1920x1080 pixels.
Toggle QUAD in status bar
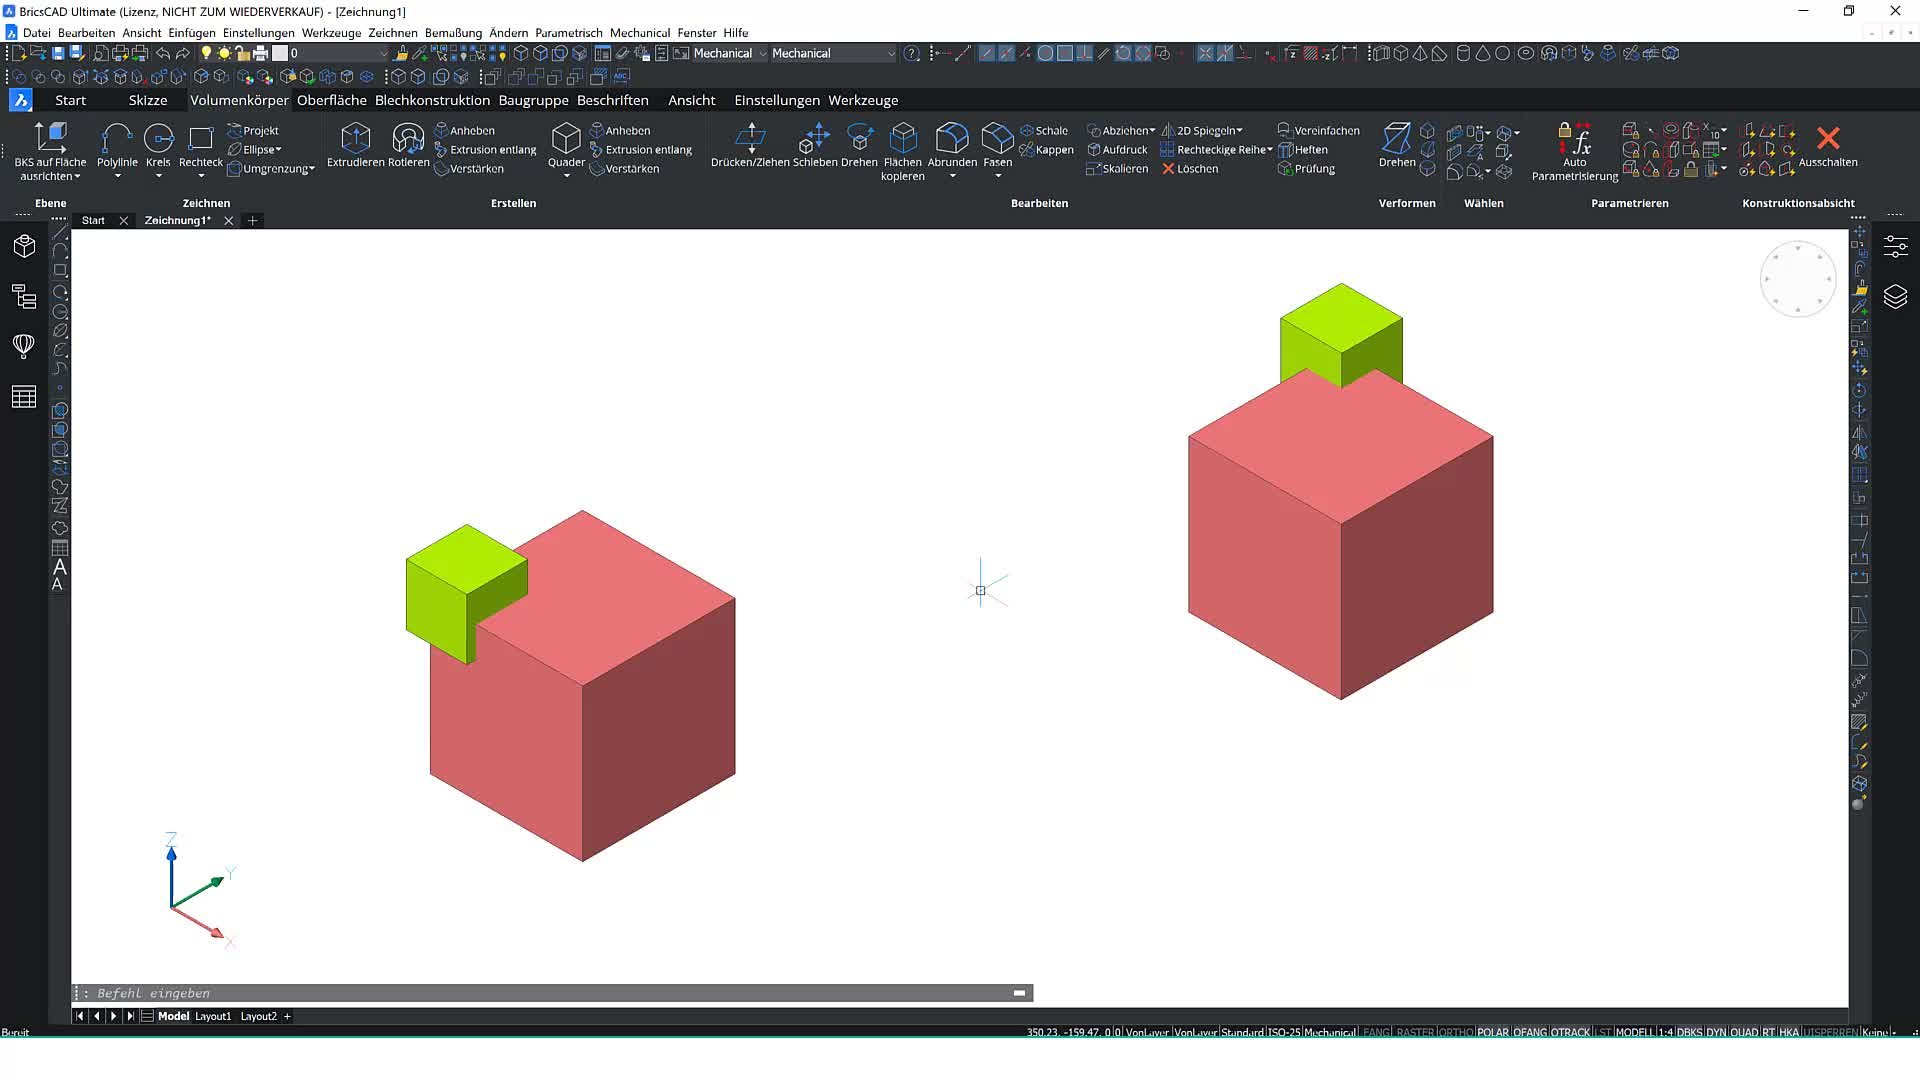[1744, 1032]
